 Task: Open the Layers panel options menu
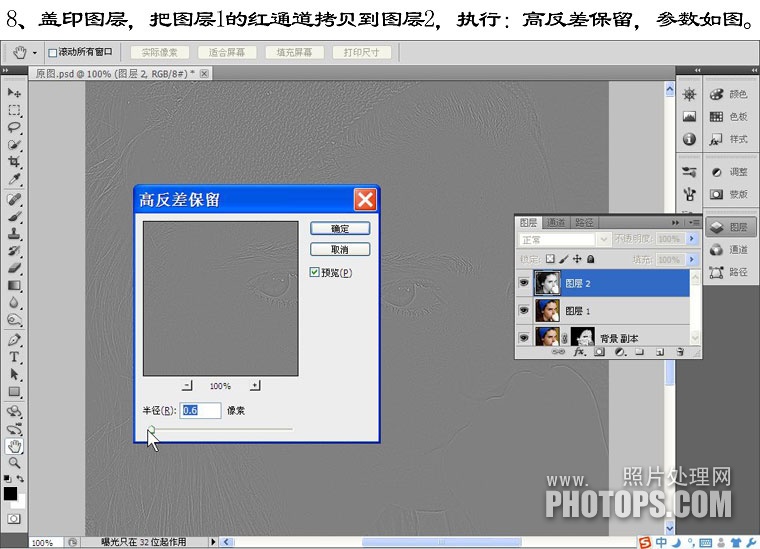(x=694, y=222)
